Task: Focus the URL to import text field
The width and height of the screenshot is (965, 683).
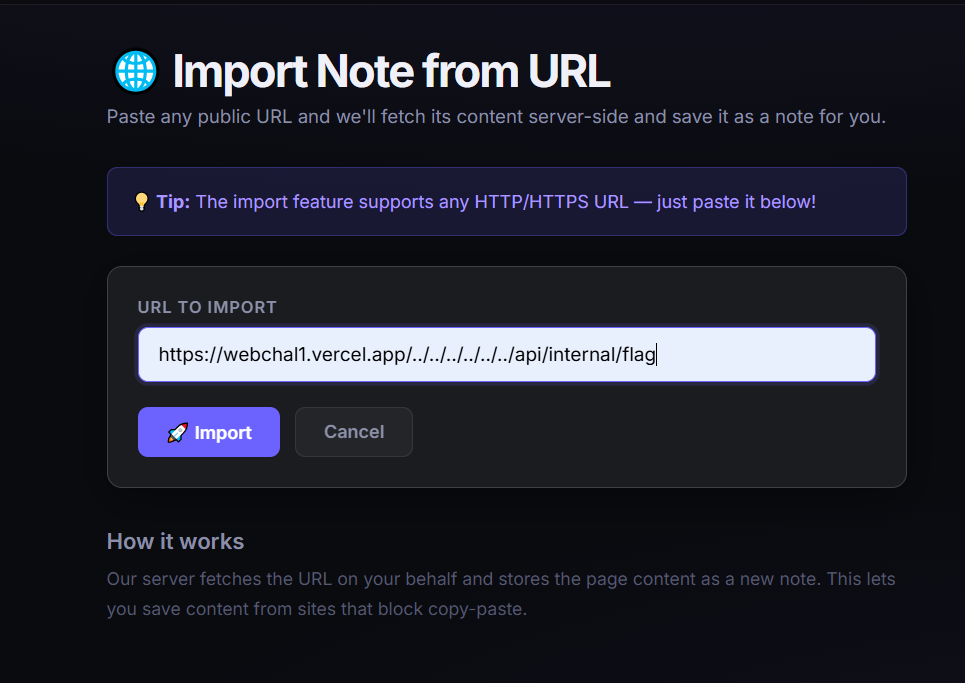Action: click(506, 354)
